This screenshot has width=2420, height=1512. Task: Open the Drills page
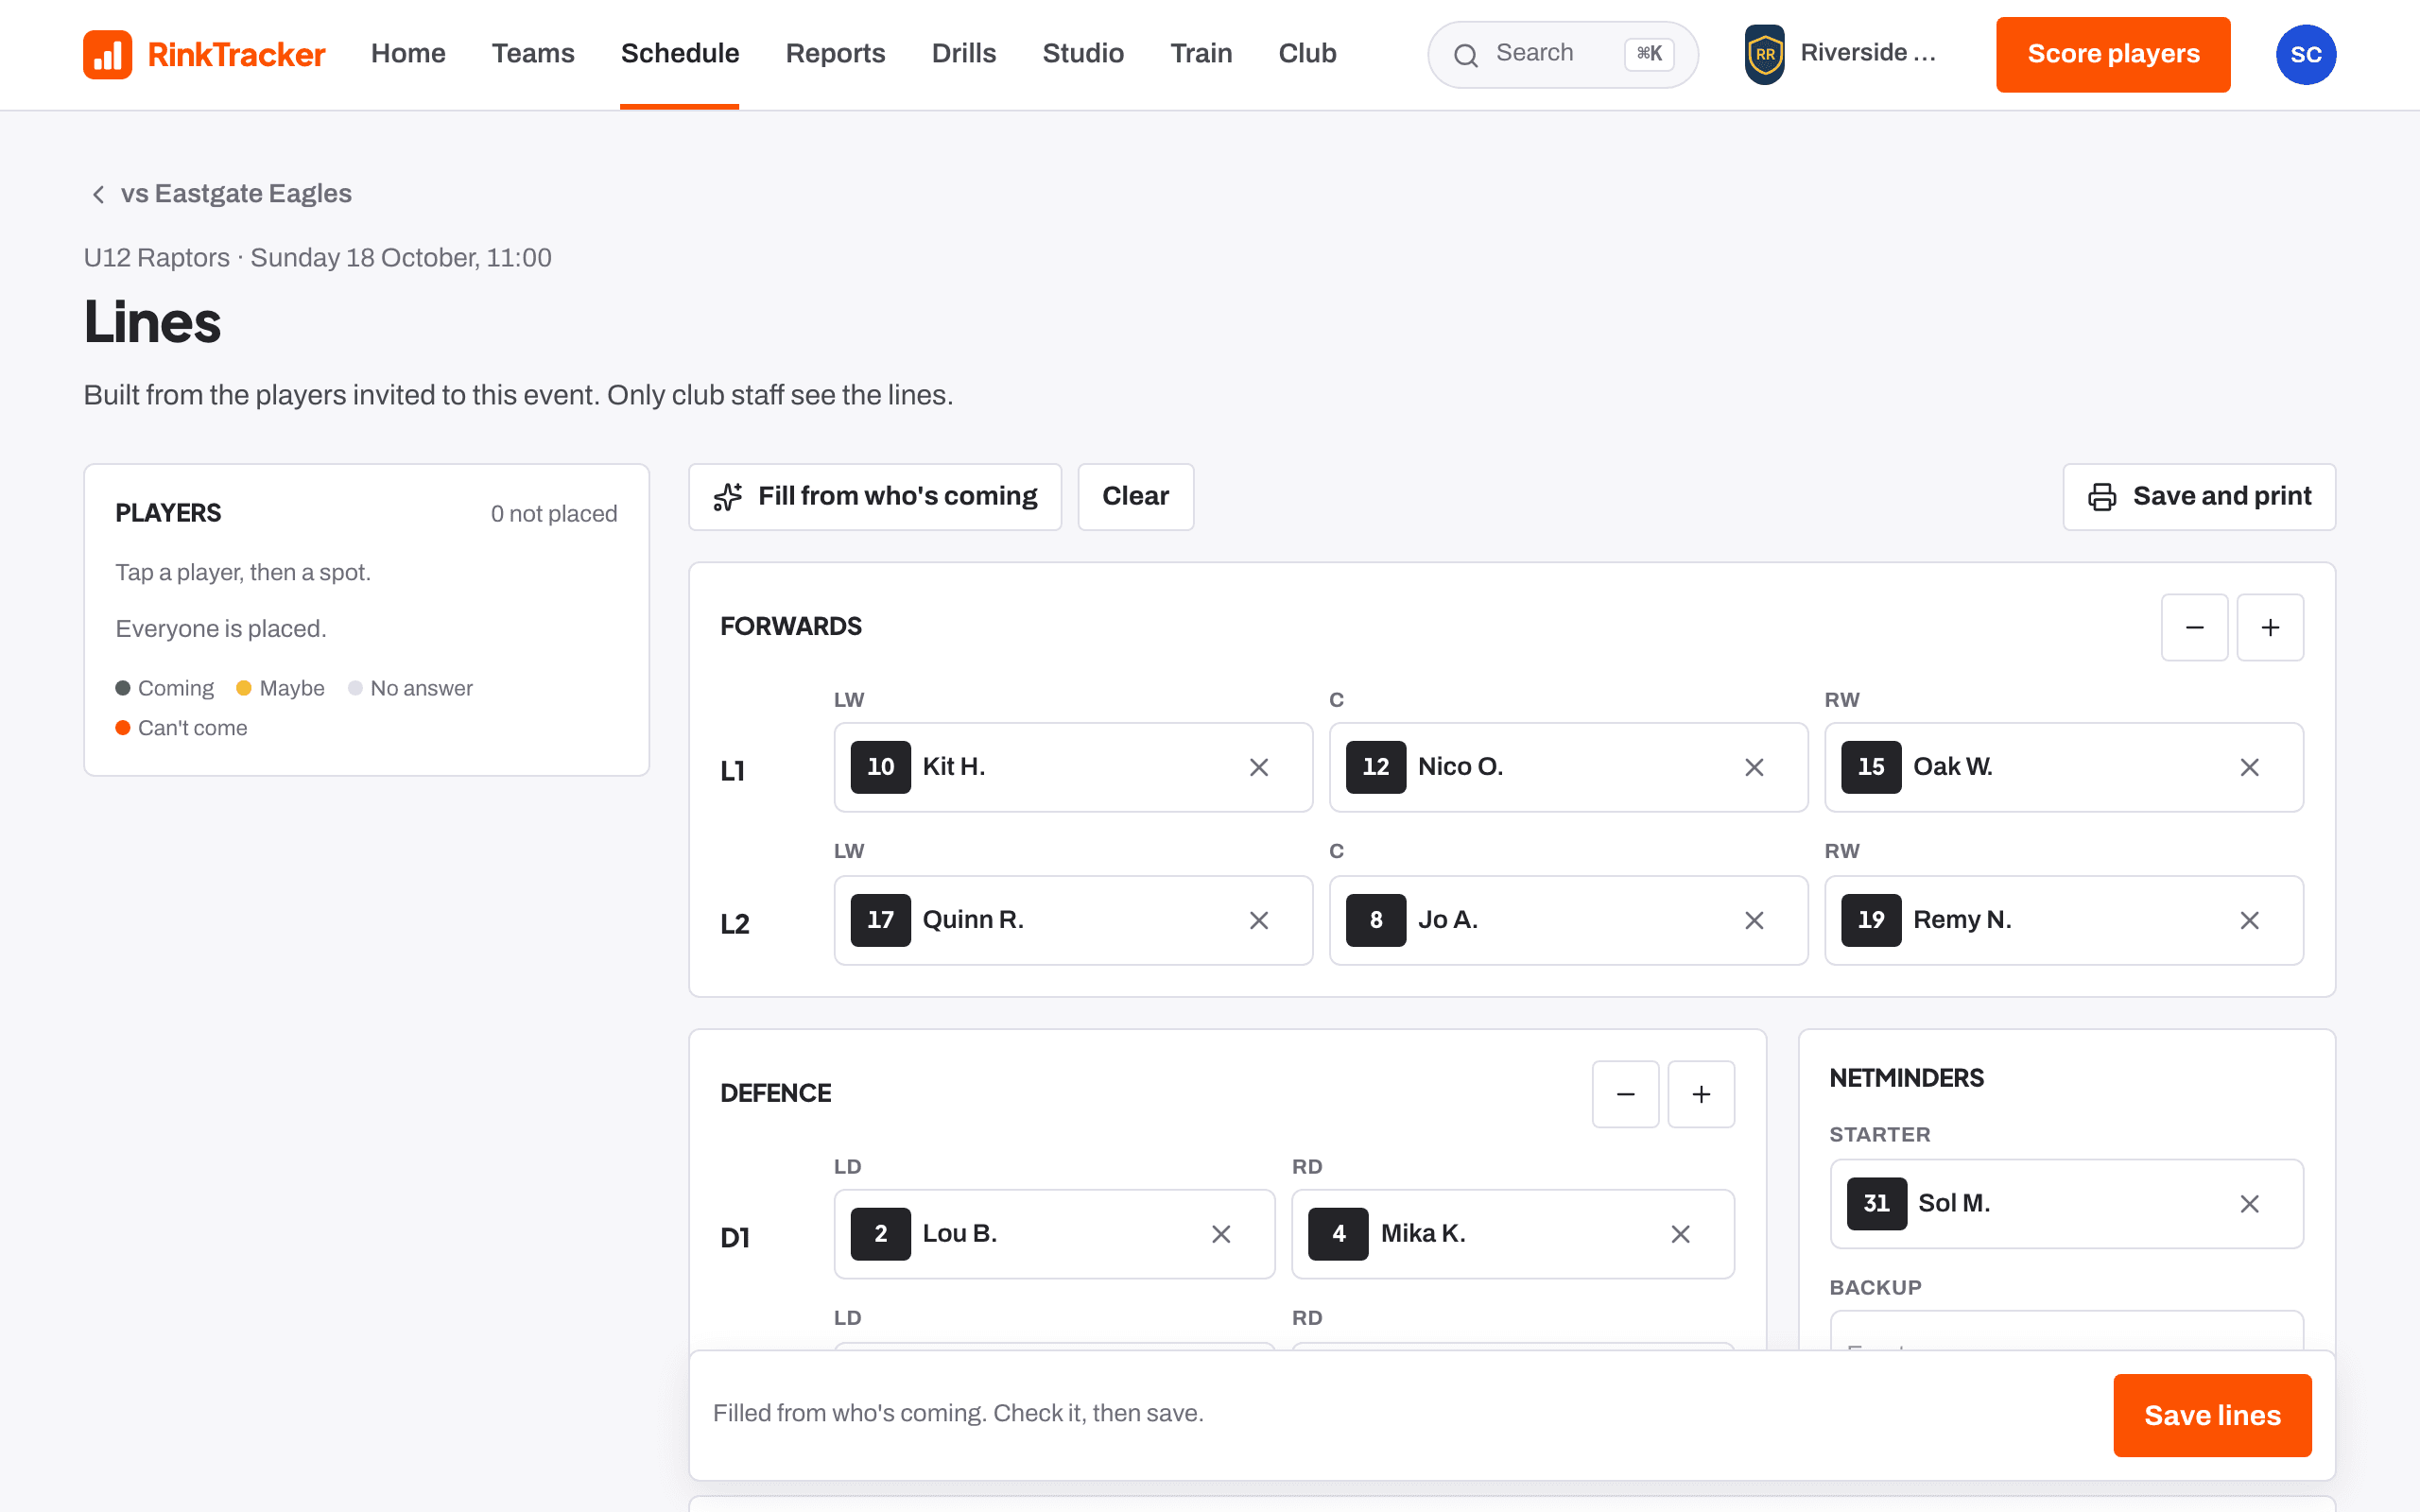[964, 53]
